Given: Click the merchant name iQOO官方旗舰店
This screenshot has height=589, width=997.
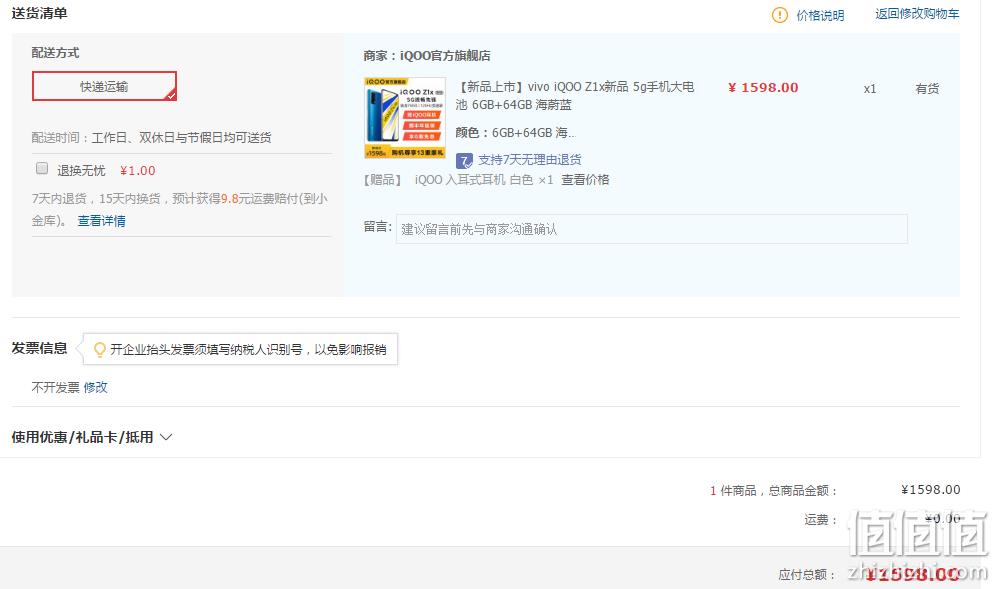Looking at the screenshot, I should (445, 56).
